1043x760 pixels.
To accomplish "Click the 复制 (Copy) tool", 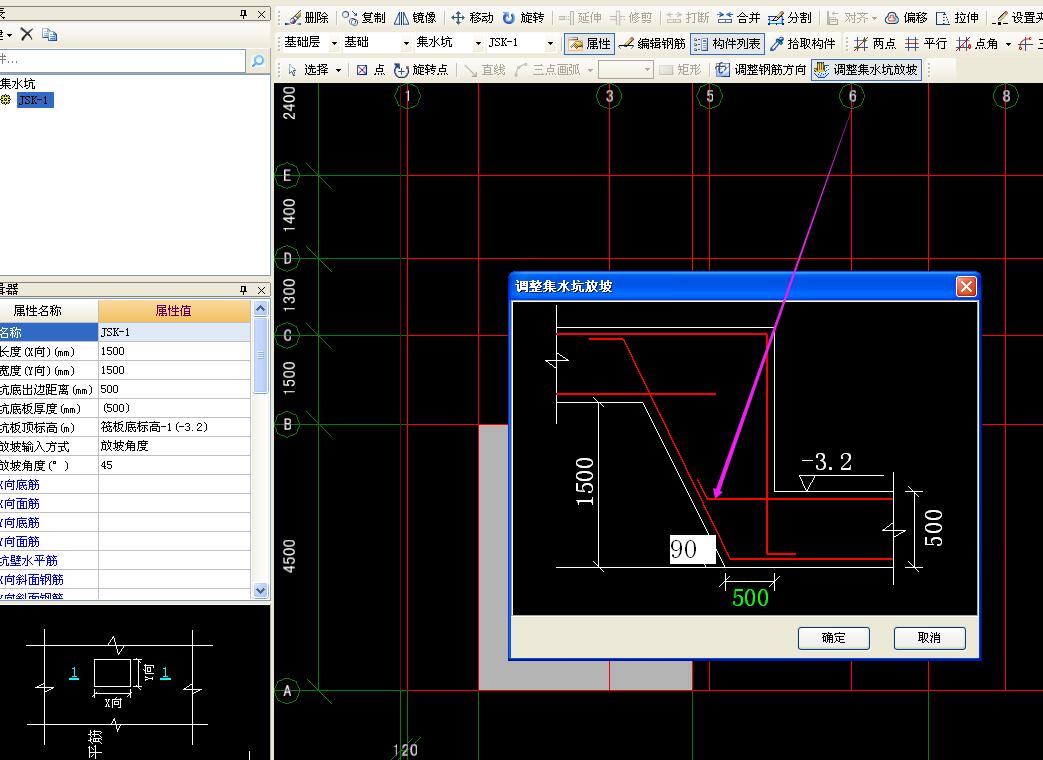I will [364, 18].
